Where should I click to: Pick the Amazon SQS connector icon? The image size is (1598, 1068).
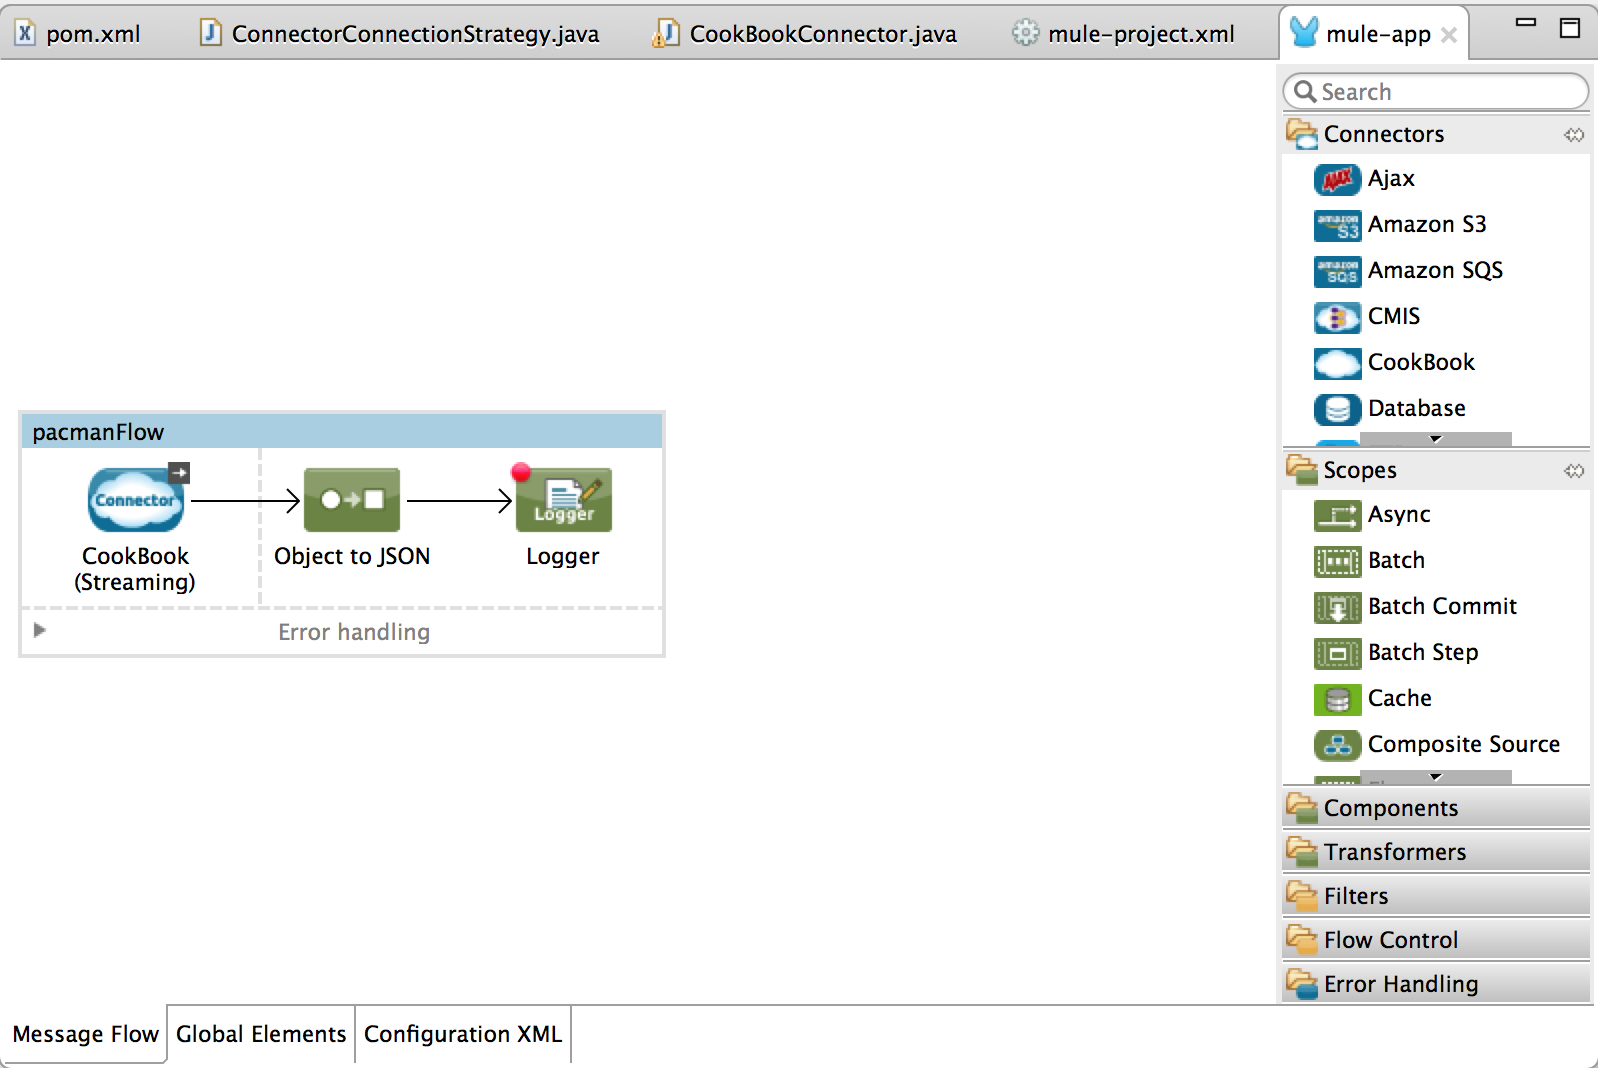[1337, 271]
